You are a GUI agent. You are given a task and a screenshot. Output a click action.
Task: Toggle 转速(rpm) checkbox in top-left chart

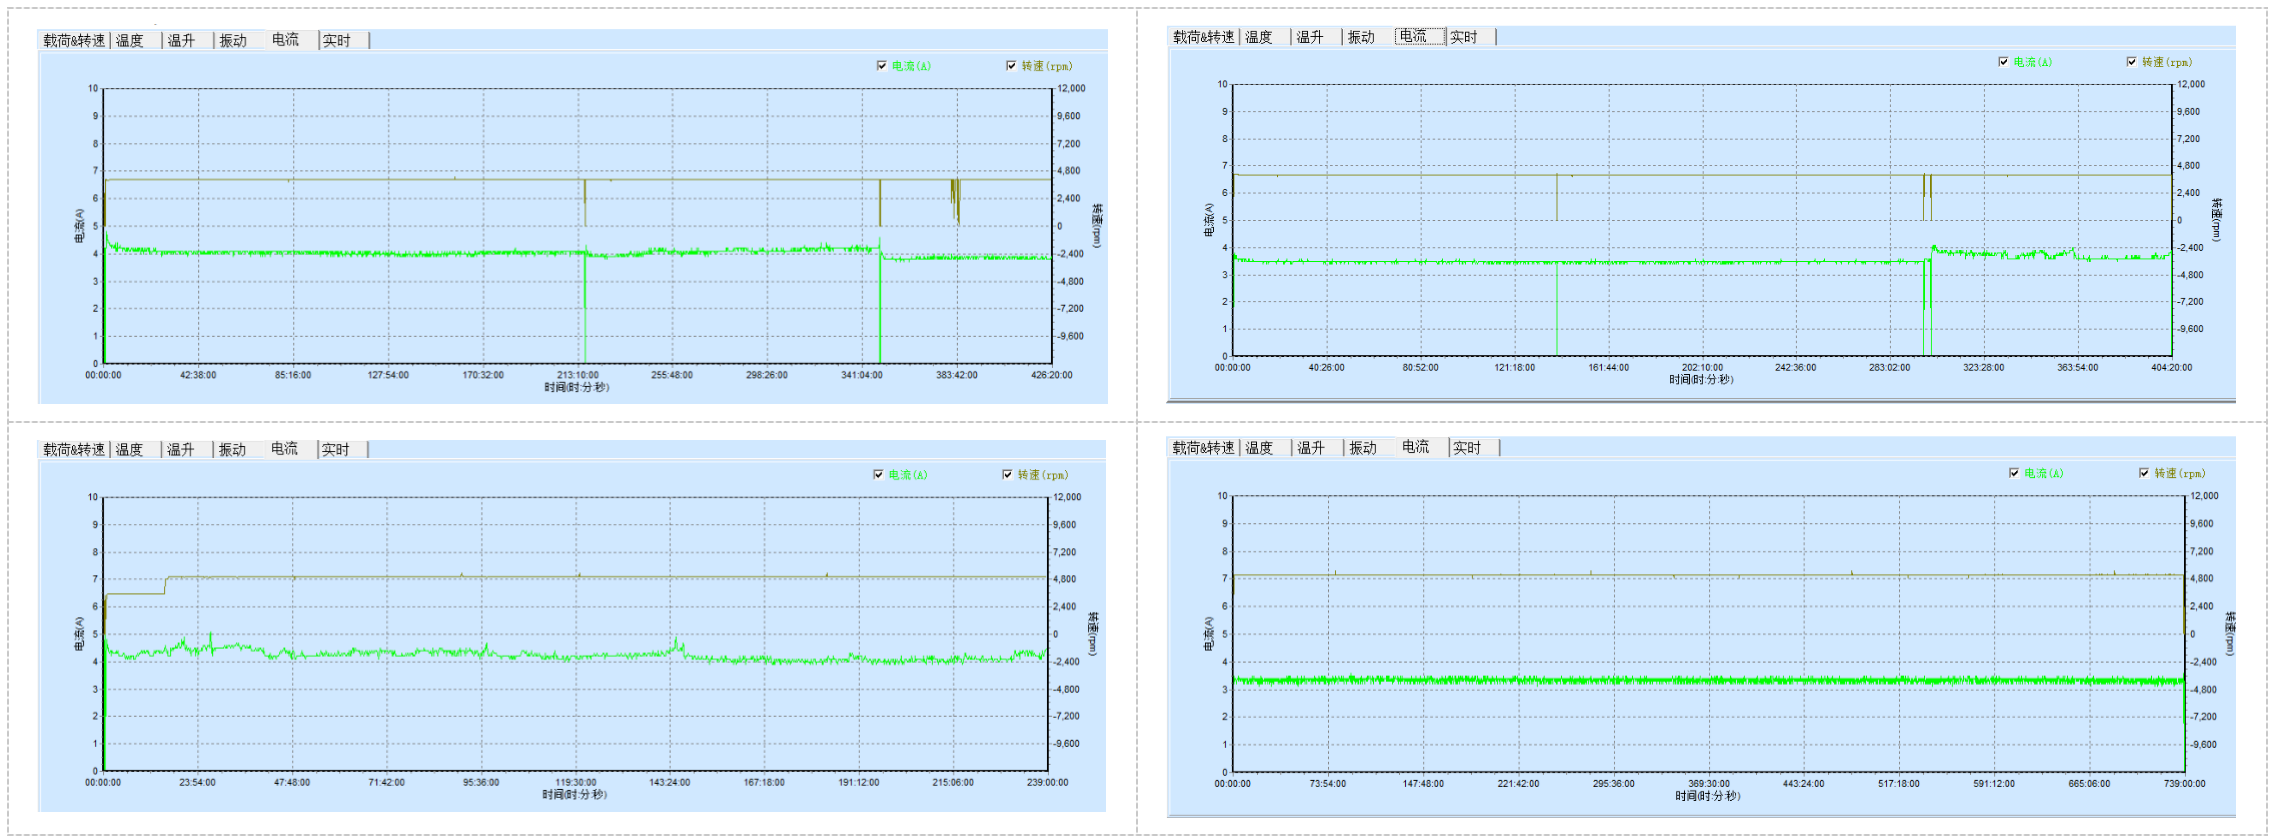click(x=1011, y=66)
